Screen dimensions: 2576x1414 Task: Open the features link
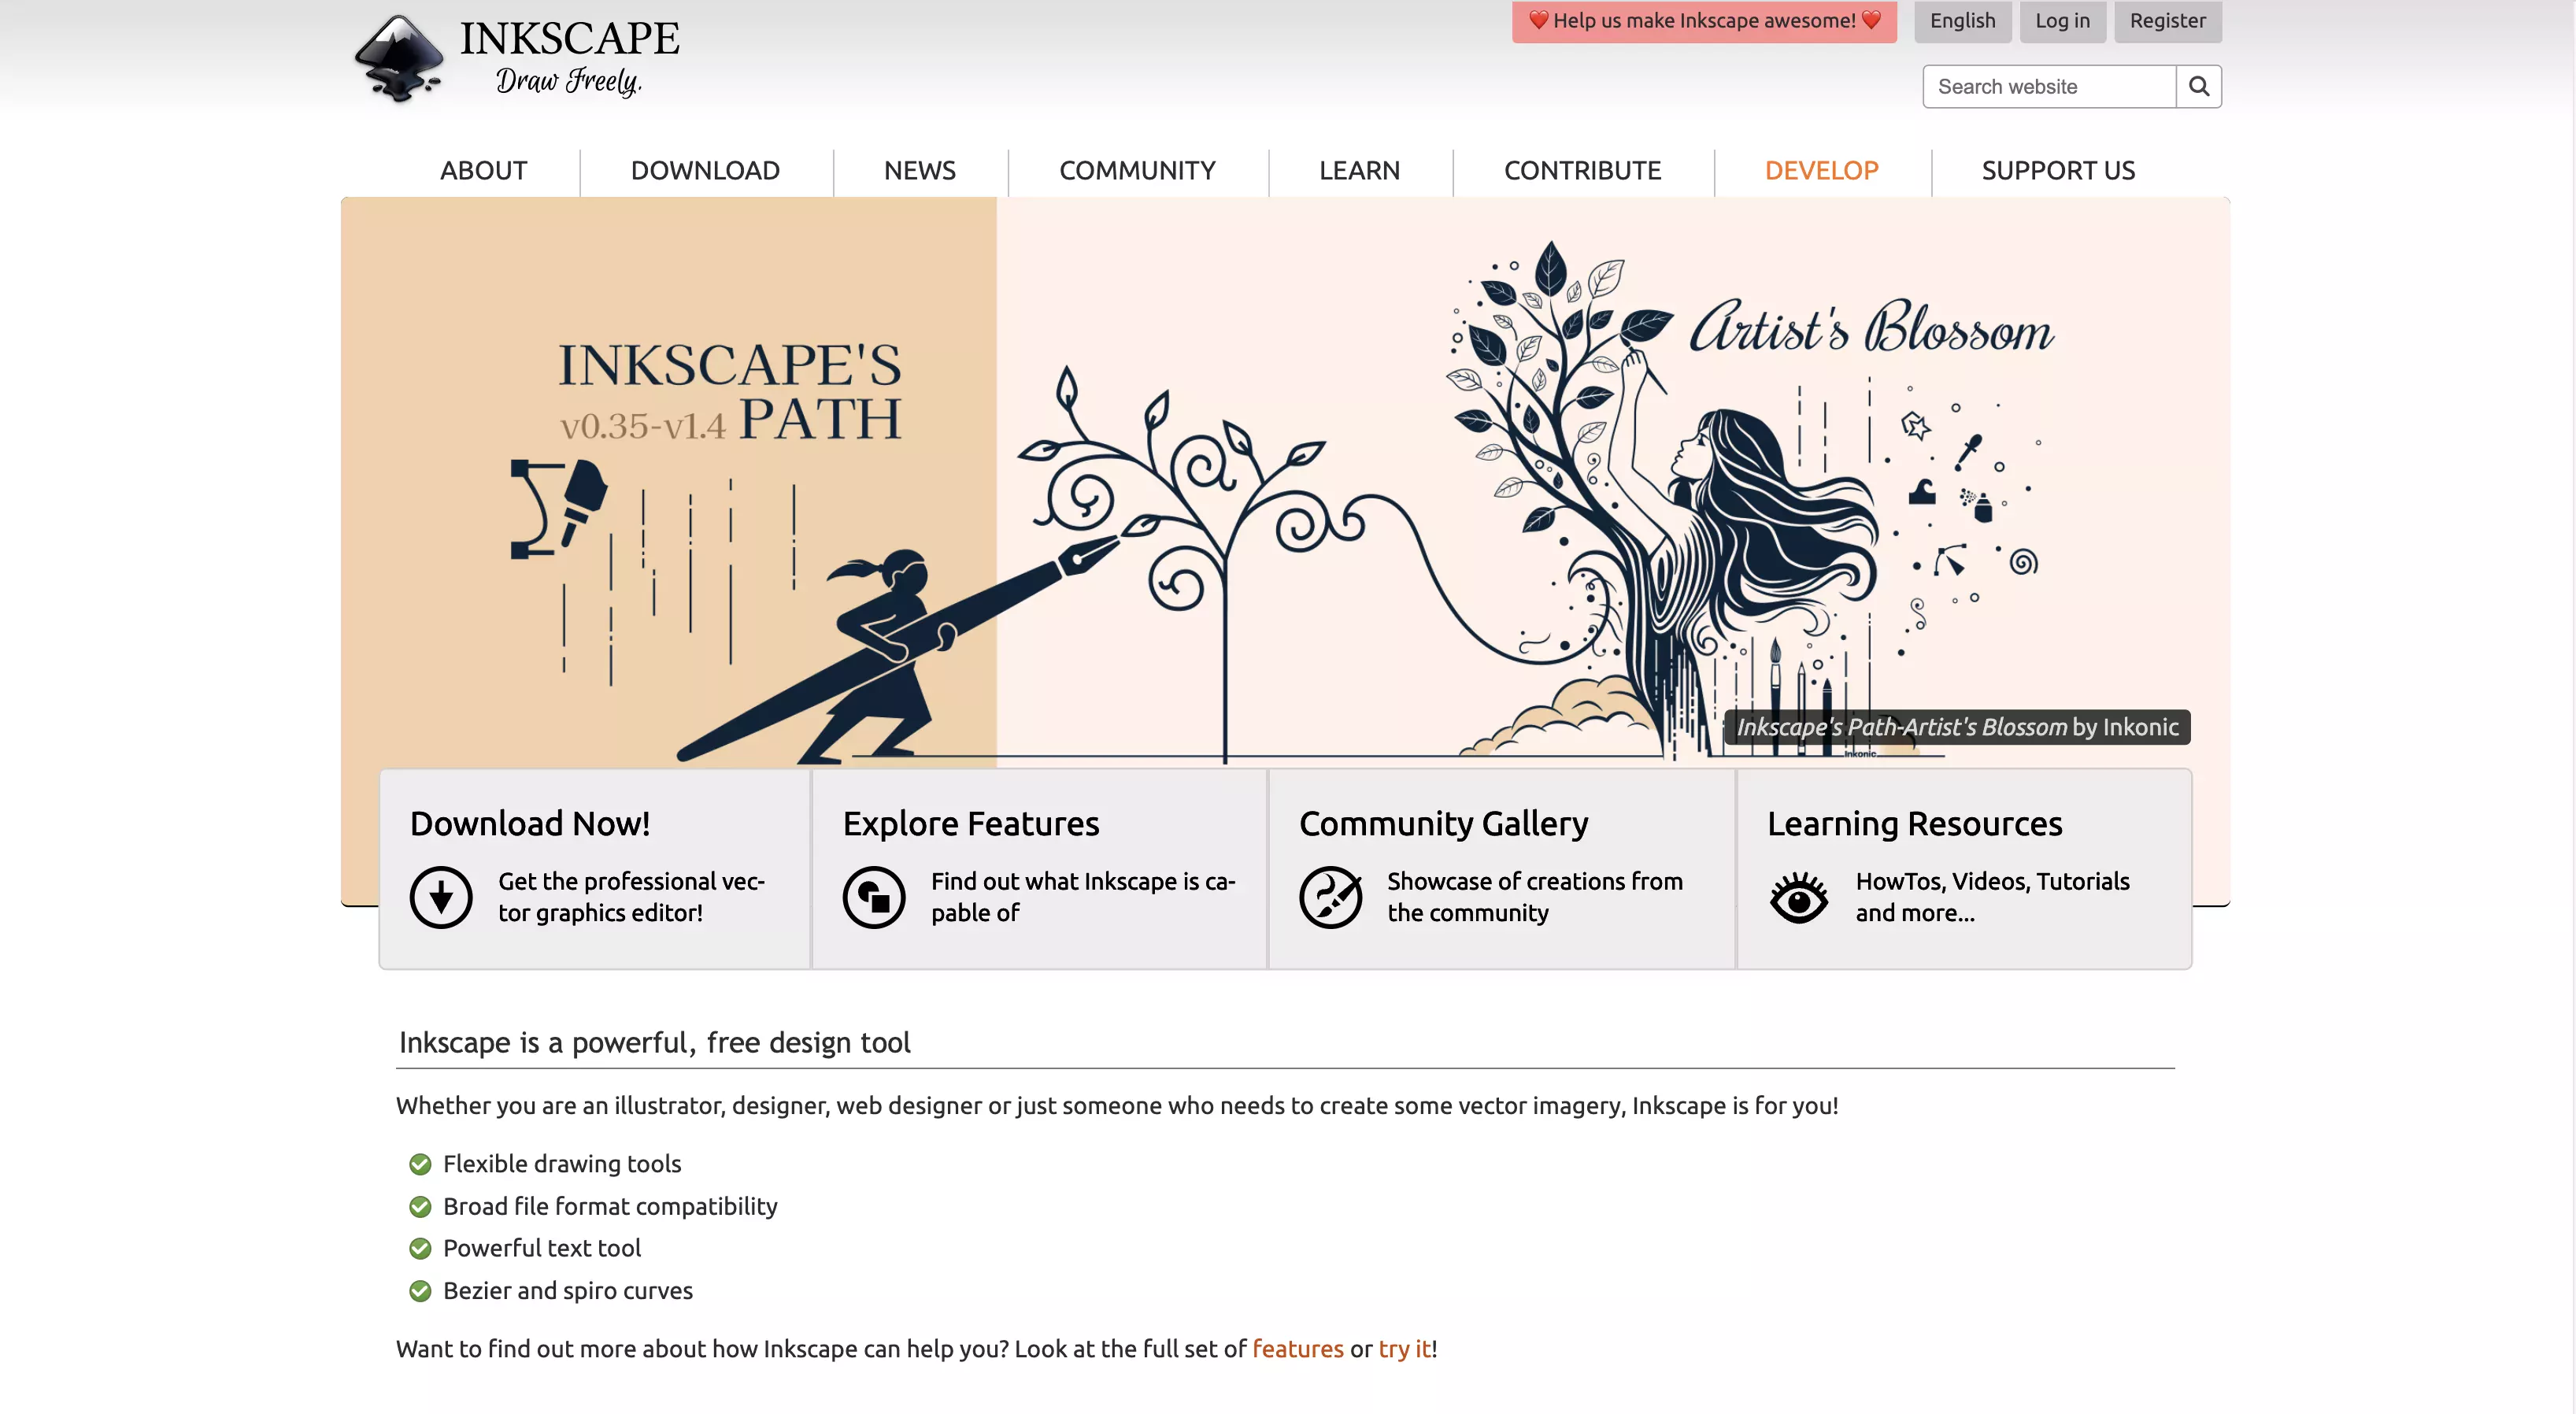[1297, 1348]
